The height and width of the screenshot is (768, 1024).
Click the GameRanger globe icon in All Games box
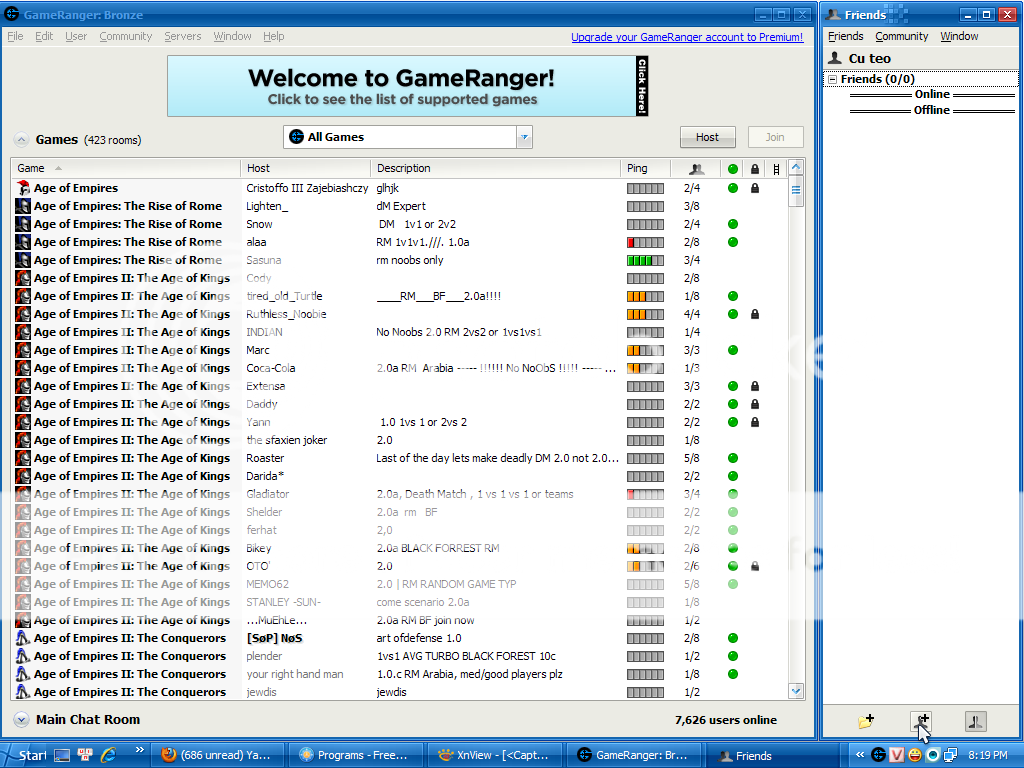click(296, 136)
